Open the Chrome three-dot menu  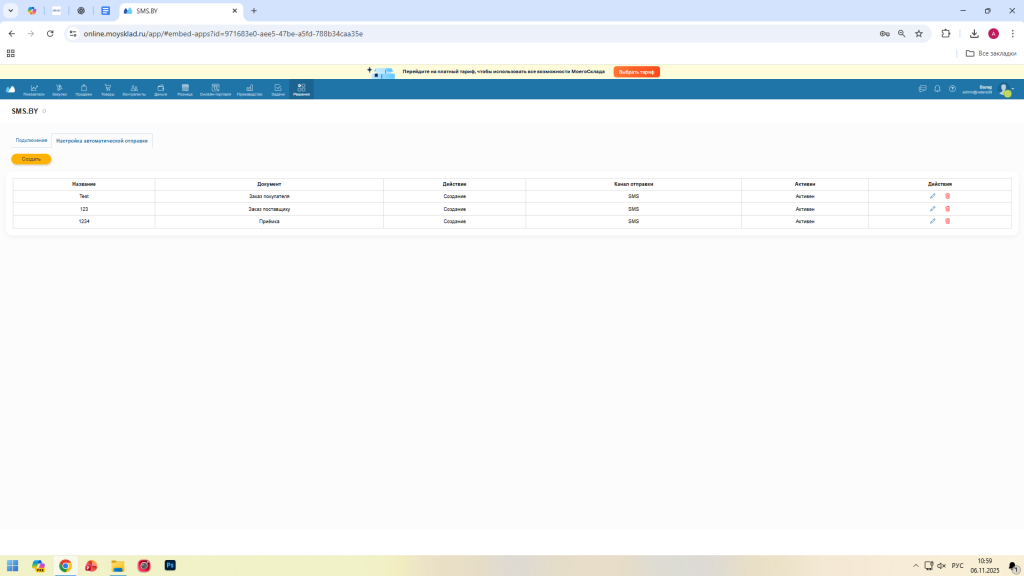click(1012, 33)
